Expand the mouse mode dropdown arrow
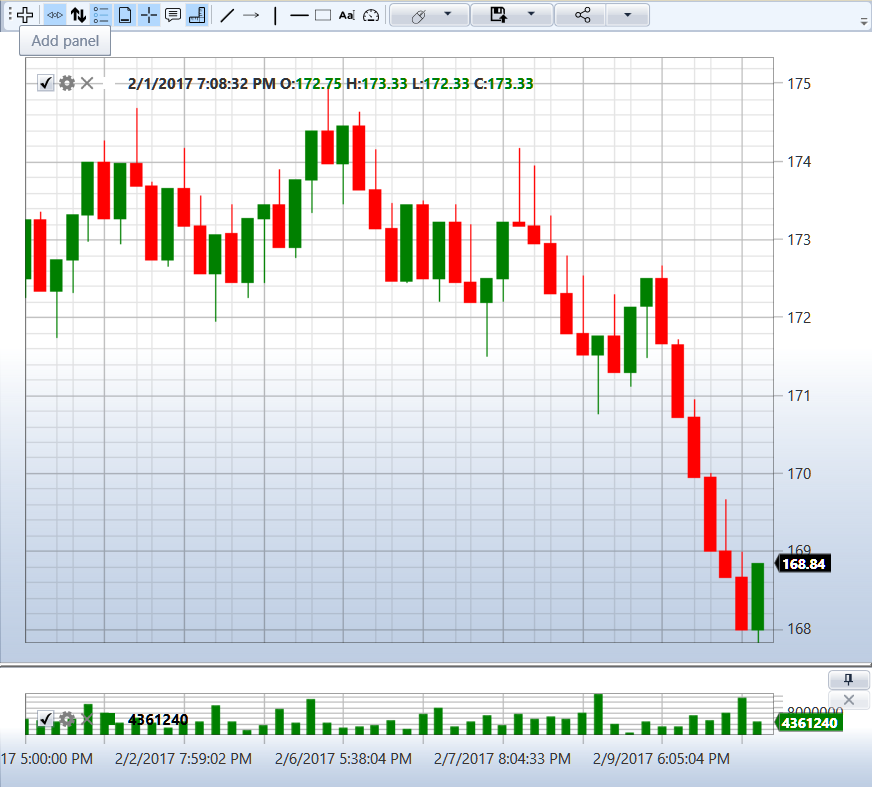 448,14
